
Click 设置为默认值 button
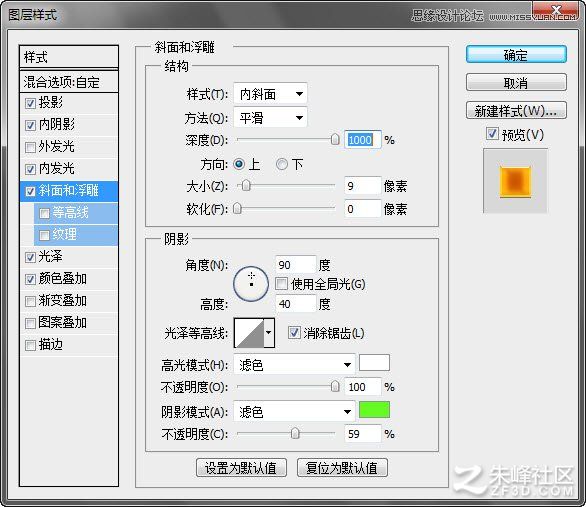click(241, 468)
